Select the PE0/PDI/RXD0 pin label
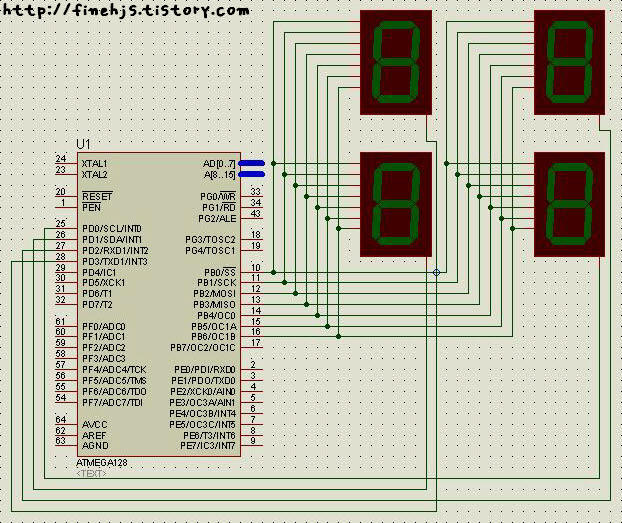 [205, 369]
